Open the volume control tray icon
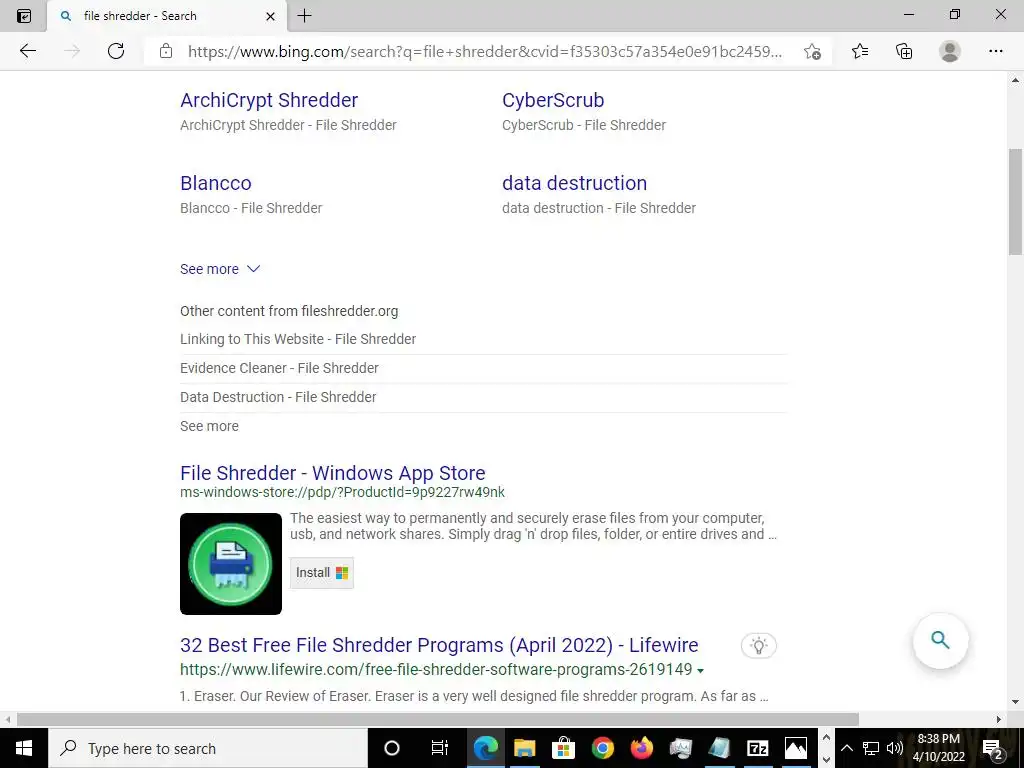This screenshot has height=768, width=1024. 894,748
